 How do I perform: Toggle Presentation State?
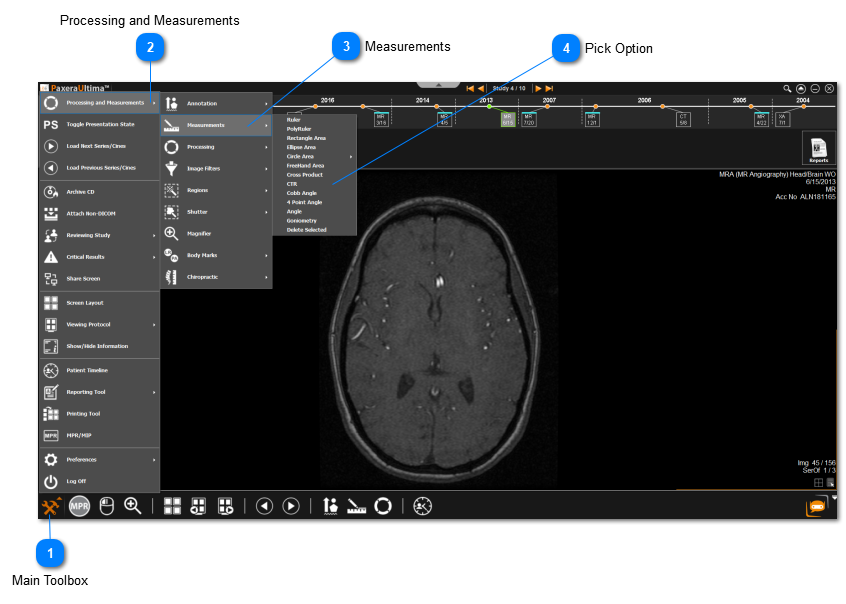(99, 124)
